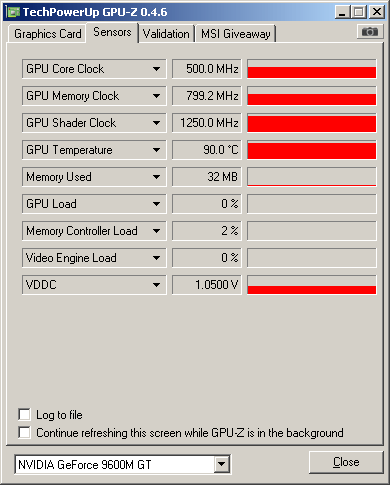
Task: Expand the GPU Memory Clock dropdown arrow
Action: point(156,96)
